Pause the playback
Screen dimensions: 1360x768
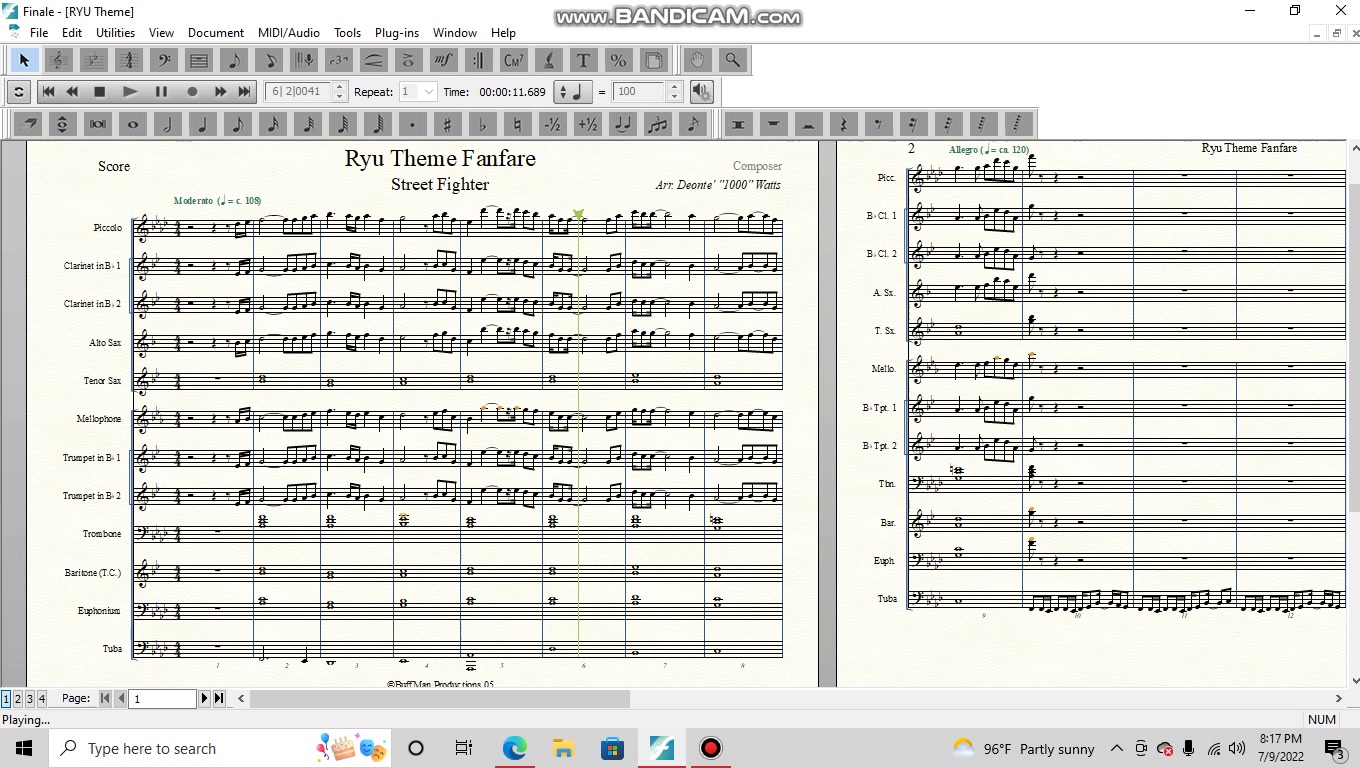(x=160, y=92)
